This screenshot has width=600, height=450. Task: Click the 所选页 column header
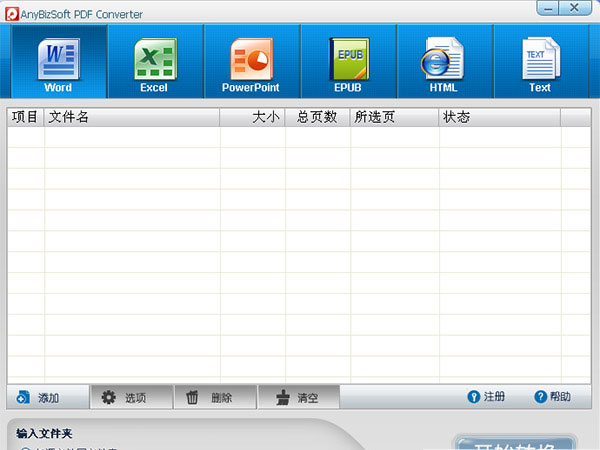click(x=395, y=117)
